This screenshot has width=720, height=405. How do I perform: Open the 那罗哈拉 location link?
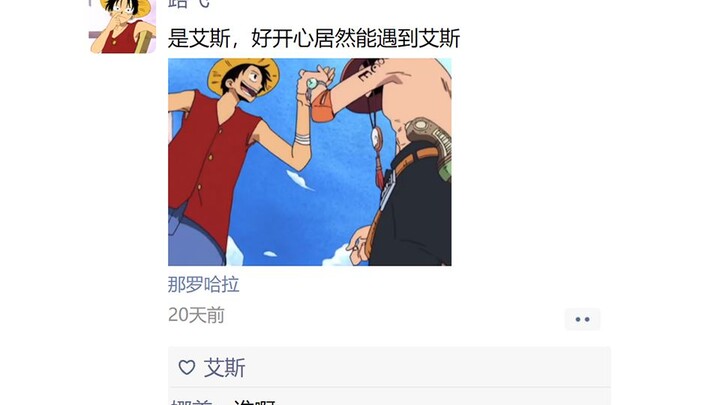click(x=203, y=285)
